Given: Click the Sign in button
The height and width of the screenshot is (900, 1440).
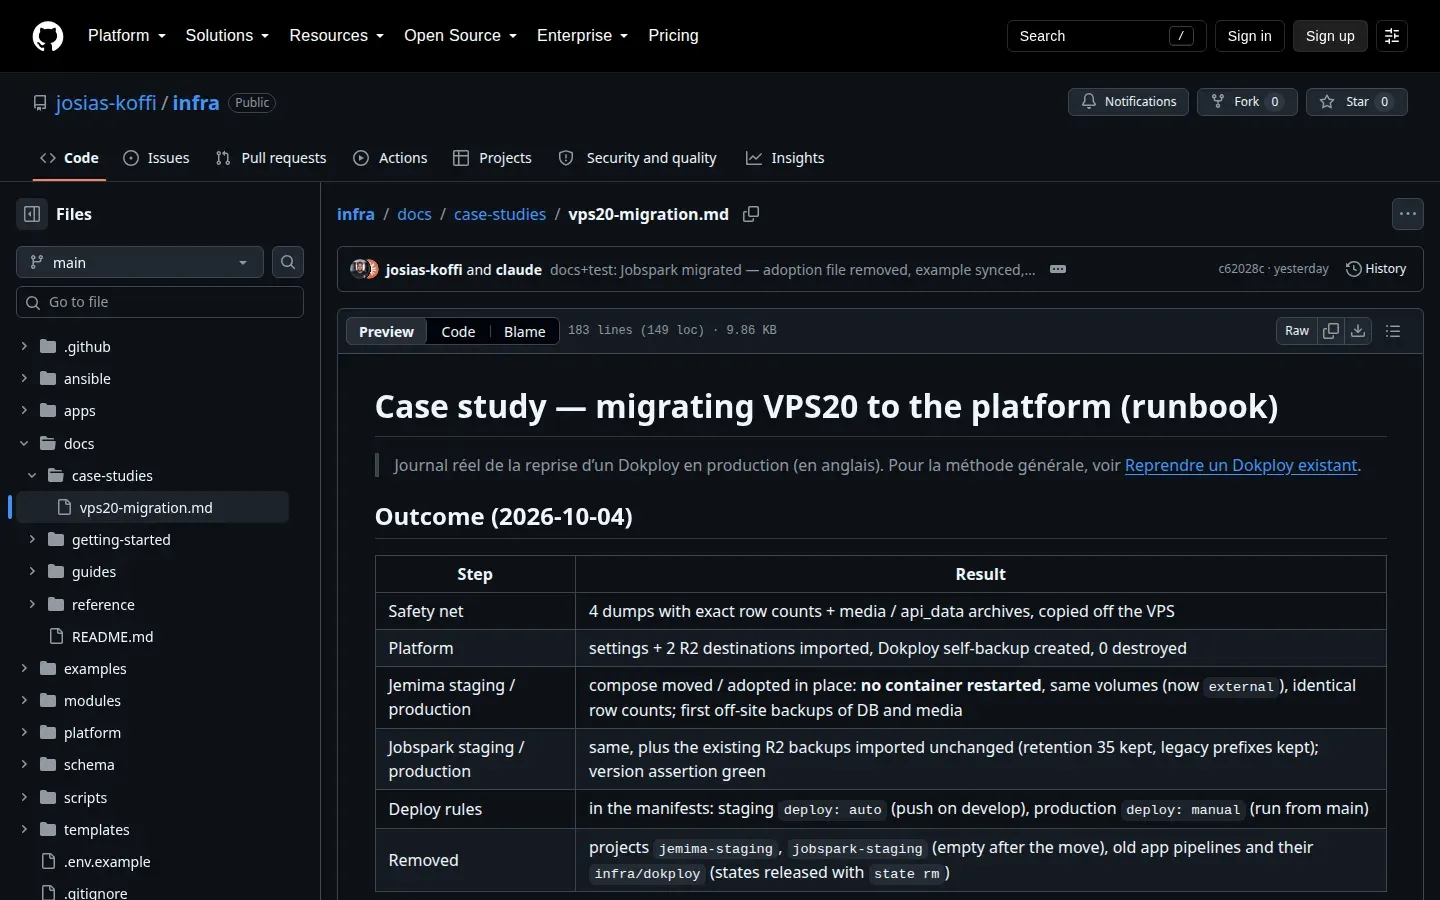Looking at the screenshot, I should tap(1249, 36).
